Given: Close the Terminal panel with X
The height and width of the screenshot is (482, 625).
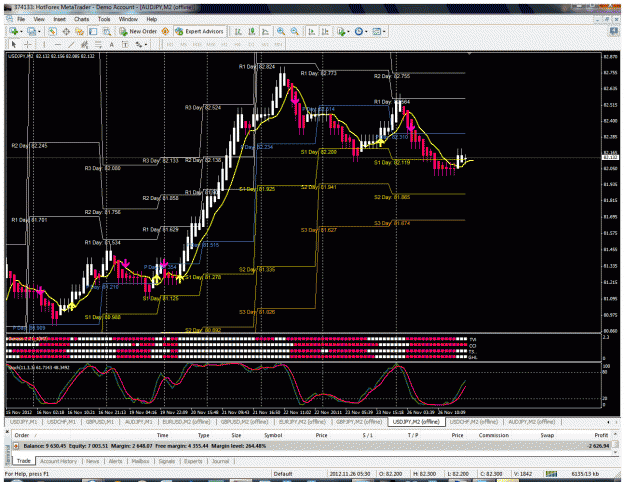Looking at the screenshot, I should pyautogui.click(x=8, y=431).
